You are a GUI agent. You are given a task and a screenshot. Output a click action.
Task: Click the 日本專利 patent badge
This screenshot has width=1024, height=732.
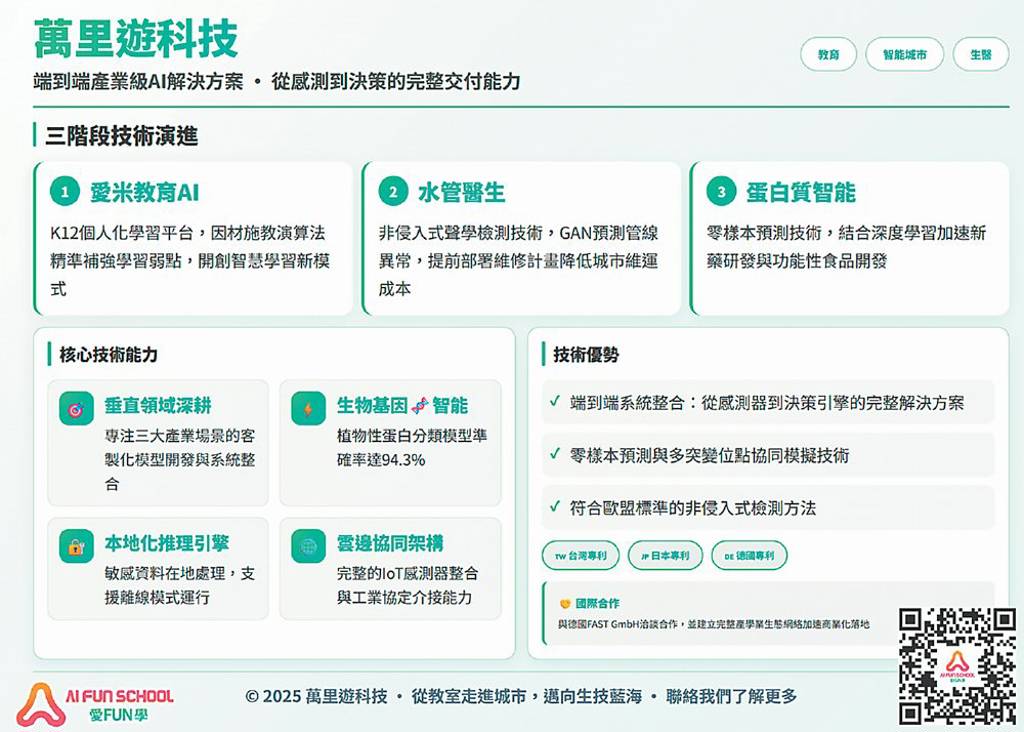coord(665,555)
